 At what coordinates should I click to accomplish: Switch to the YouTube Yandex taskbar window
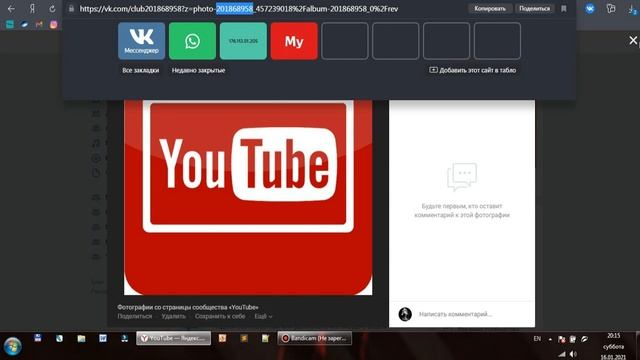[x=173, y=338]
